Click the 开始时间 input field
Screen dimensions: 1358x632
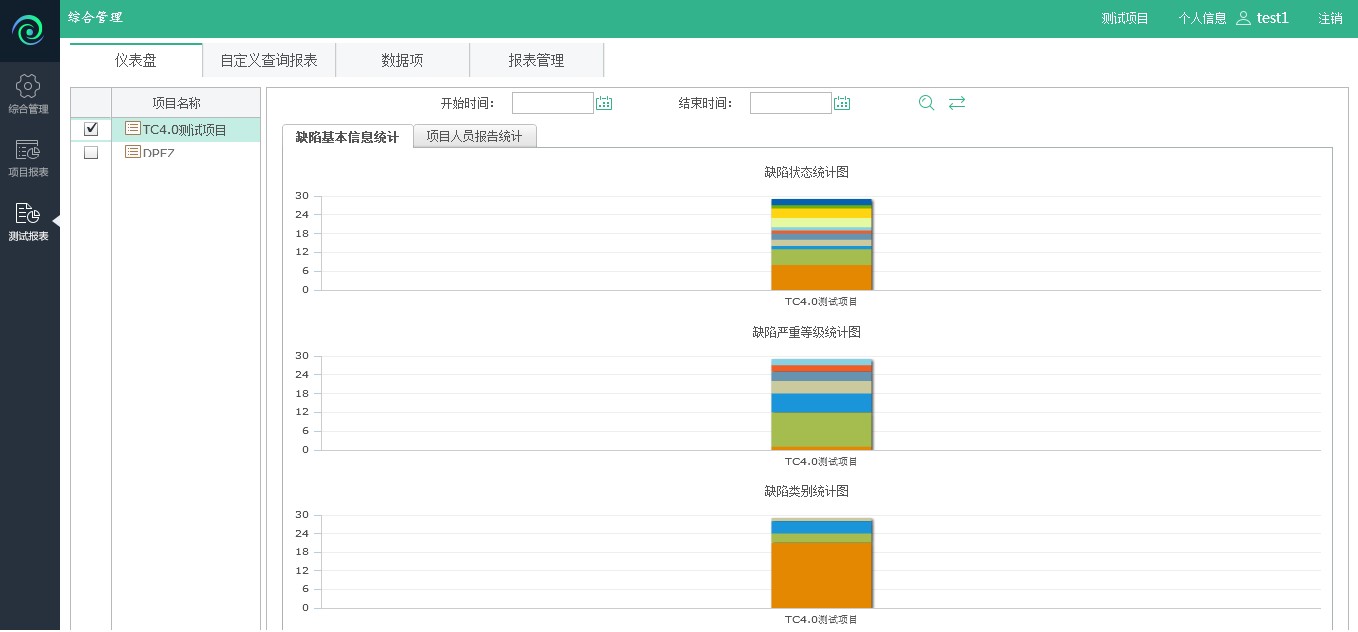click(552, 103)
